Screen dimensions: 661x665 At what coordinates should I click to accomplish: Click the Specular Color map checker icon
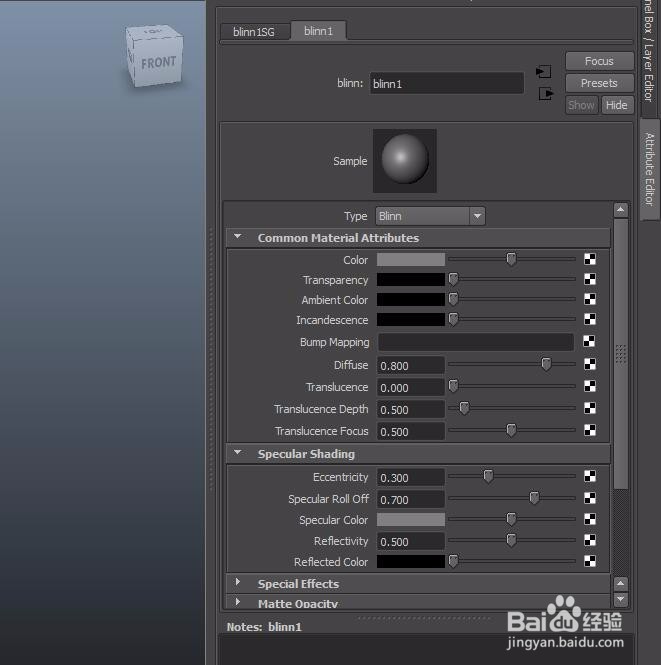point(590,519)
